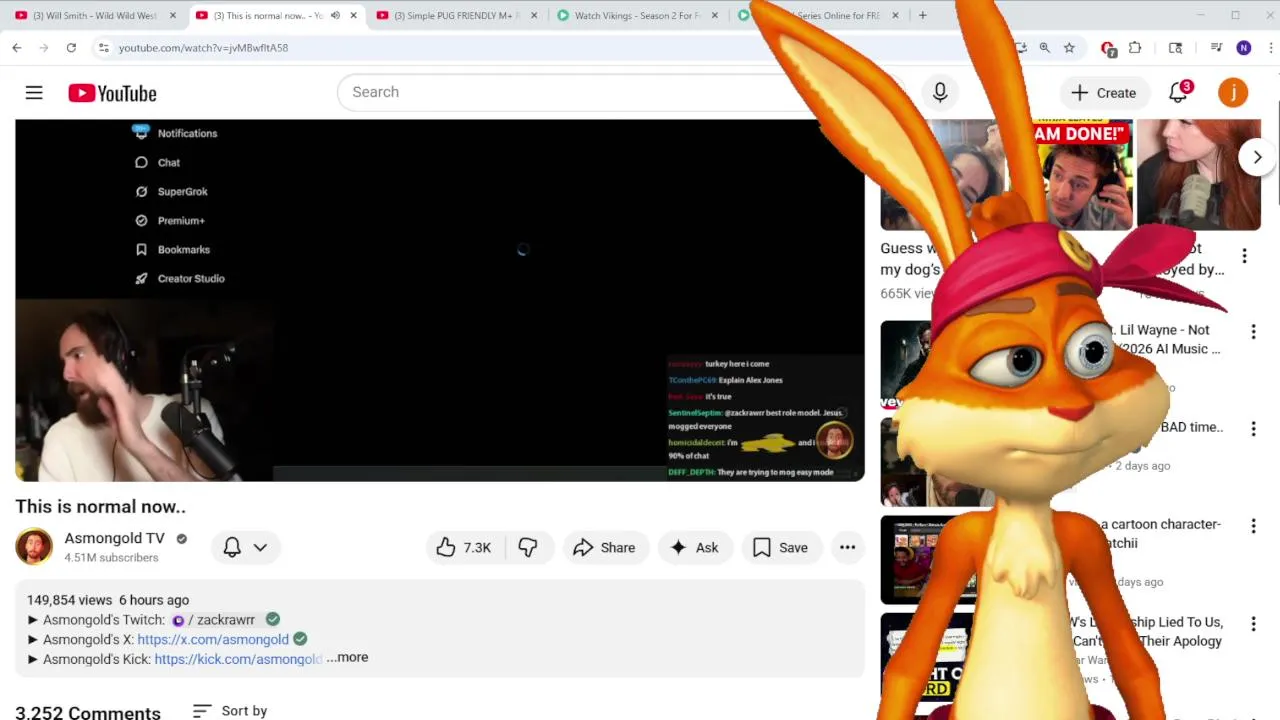Close the Simple PUG FRIENDLY tab
1280x720 pixels.
tap(534, 15)
